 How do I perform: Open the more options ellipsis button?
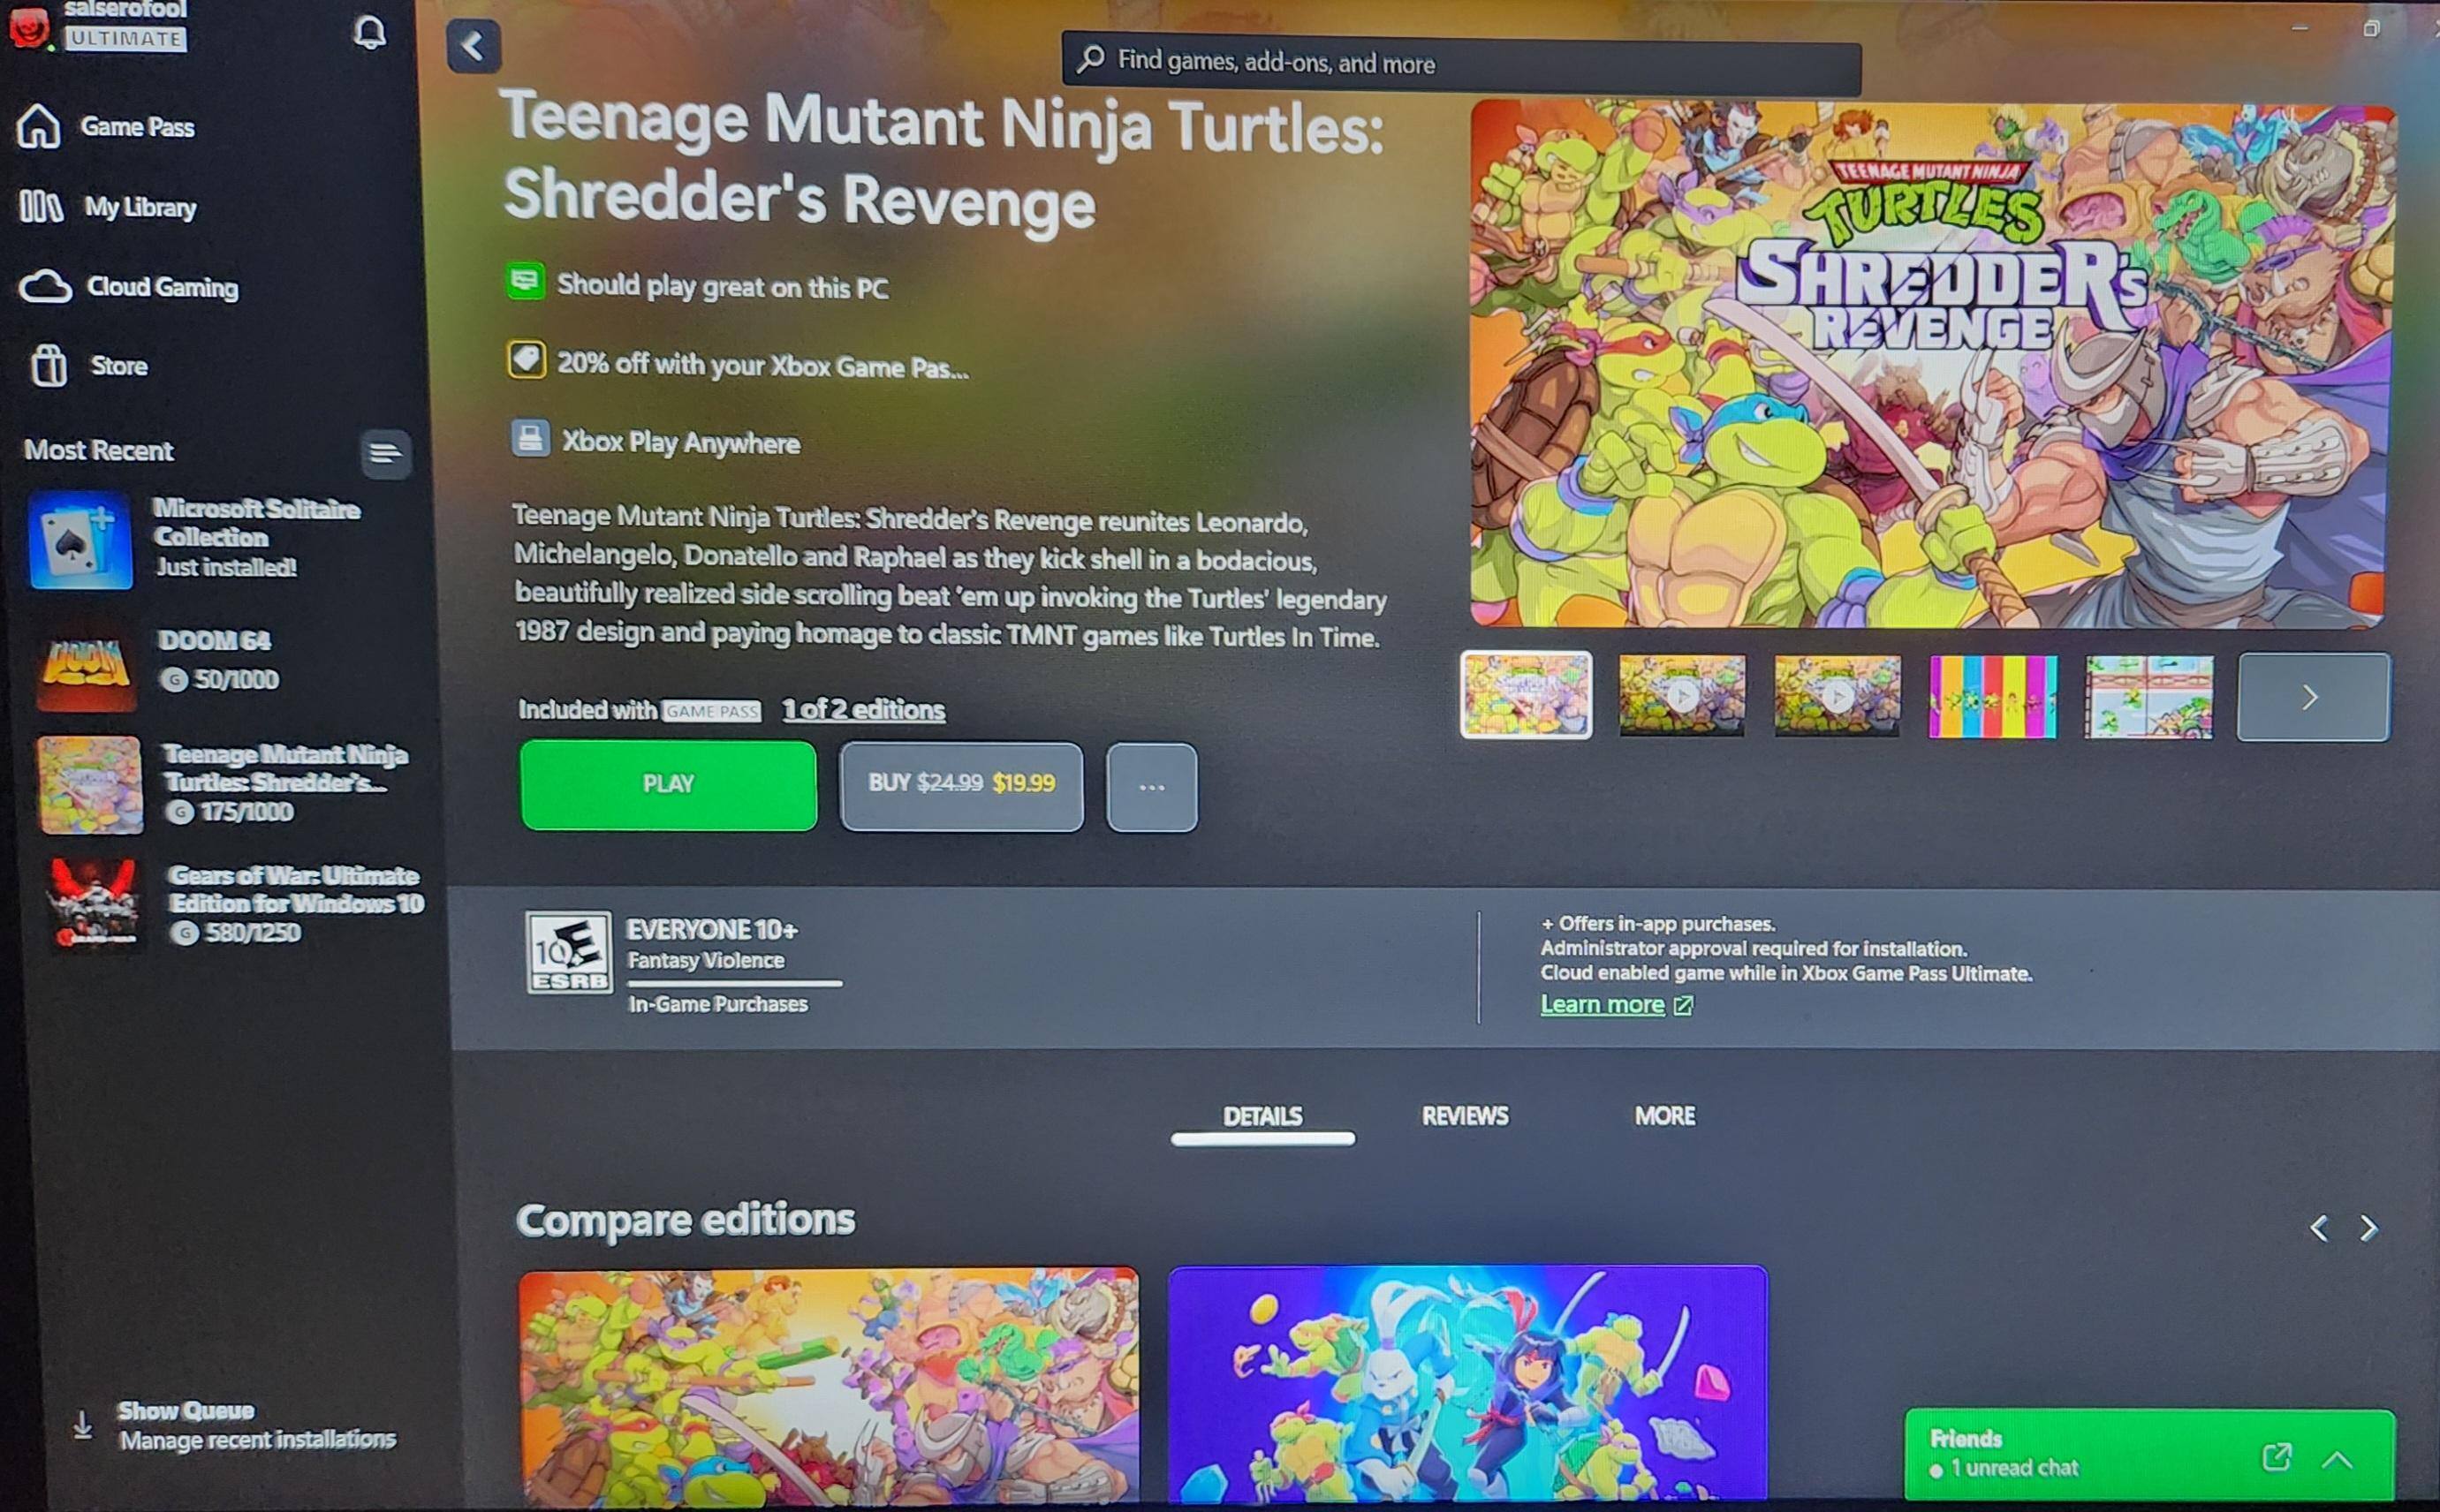coord(1151,787)
